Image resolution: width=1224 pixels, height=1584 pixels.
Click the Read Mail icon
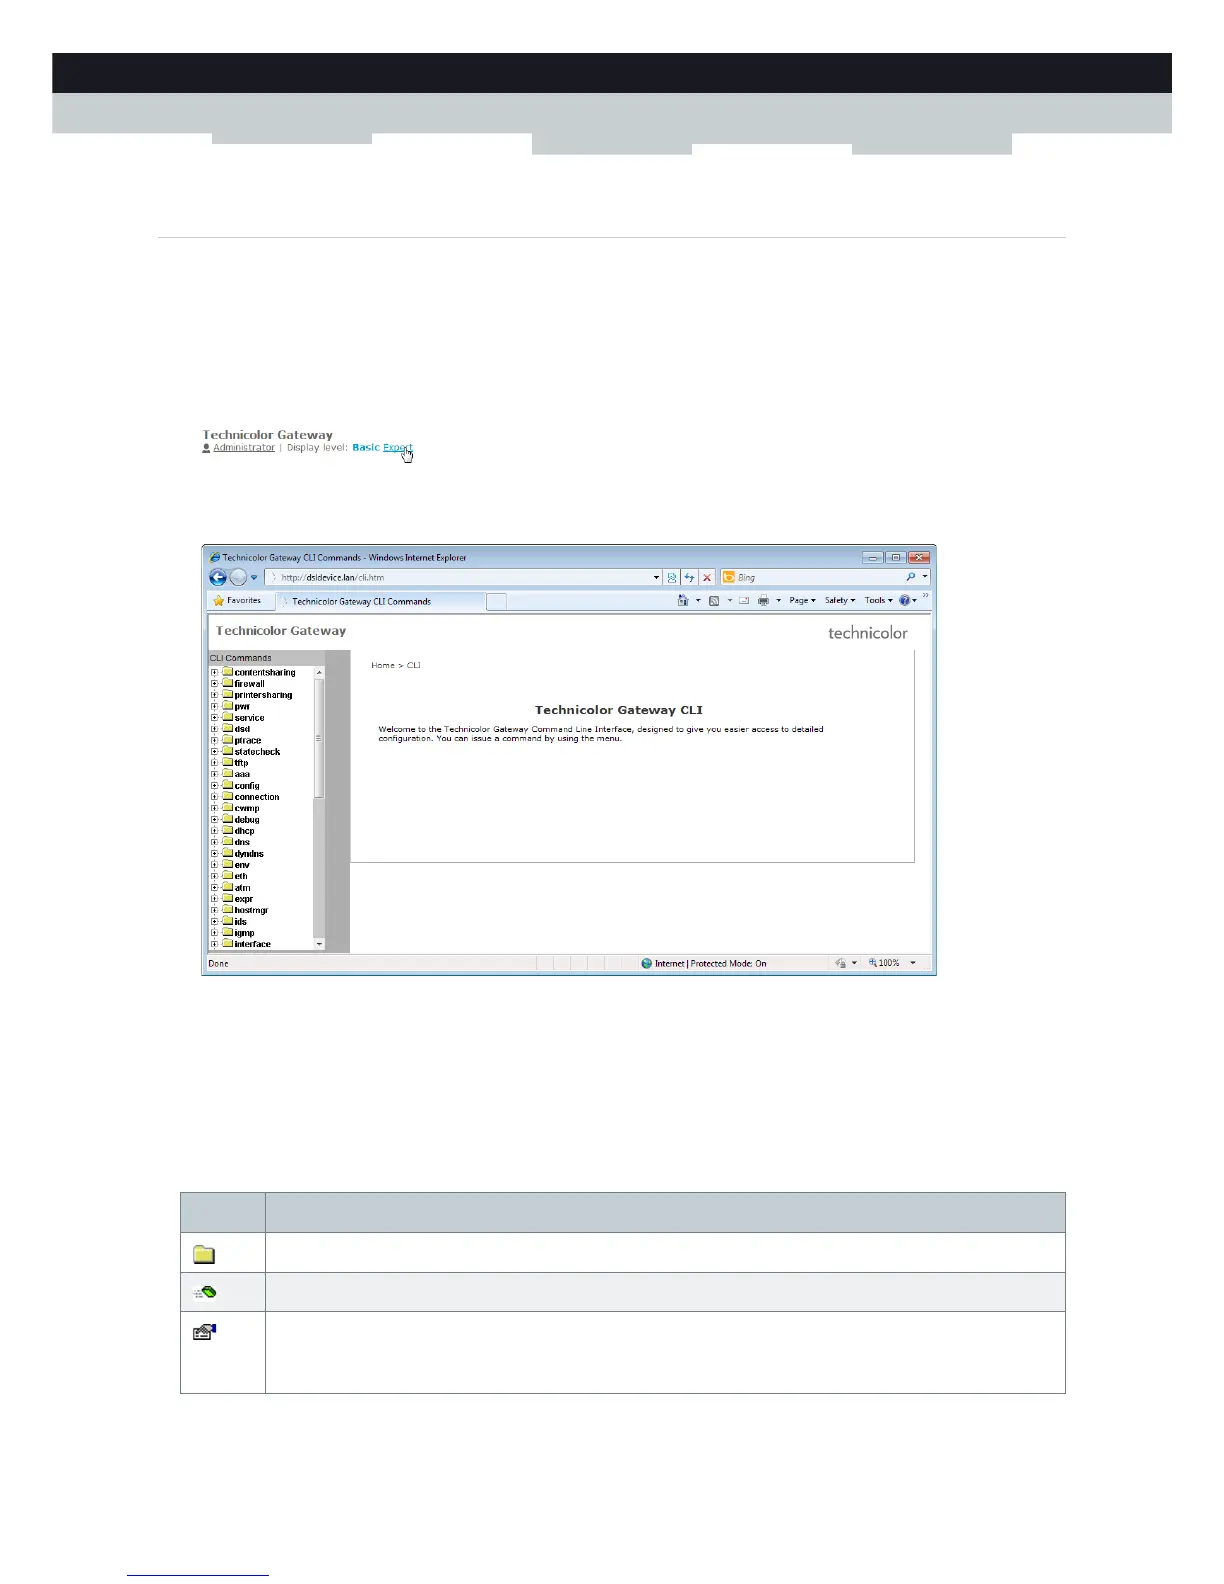pyautogui.click(x=744, y=601)
